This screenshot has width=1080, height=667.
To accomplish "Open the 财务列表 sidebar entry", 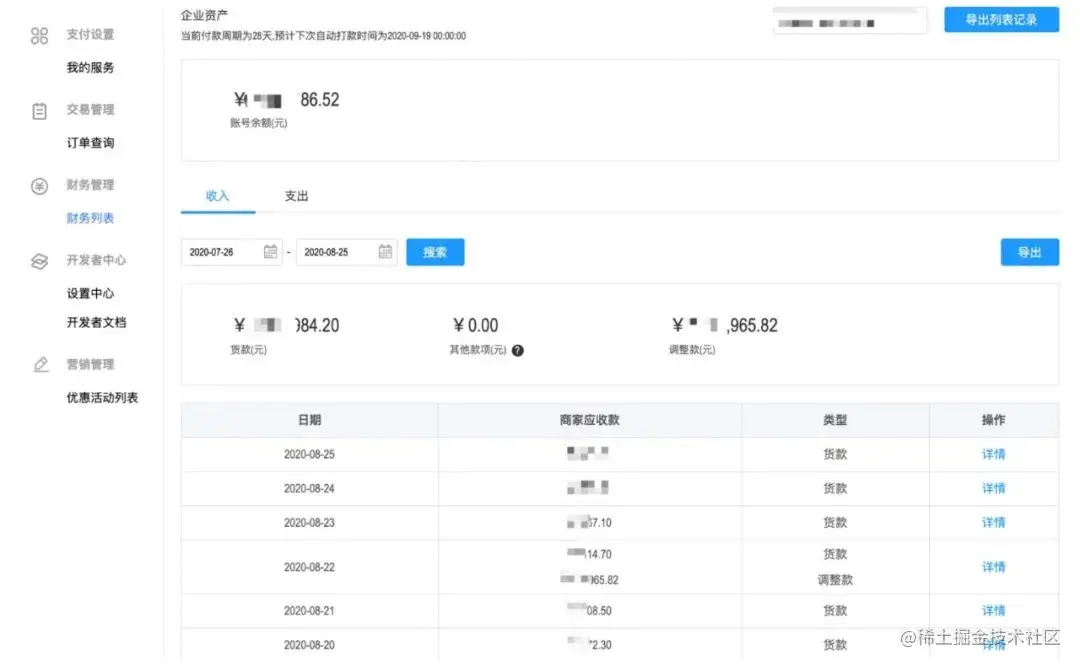I will pos(91,218).
